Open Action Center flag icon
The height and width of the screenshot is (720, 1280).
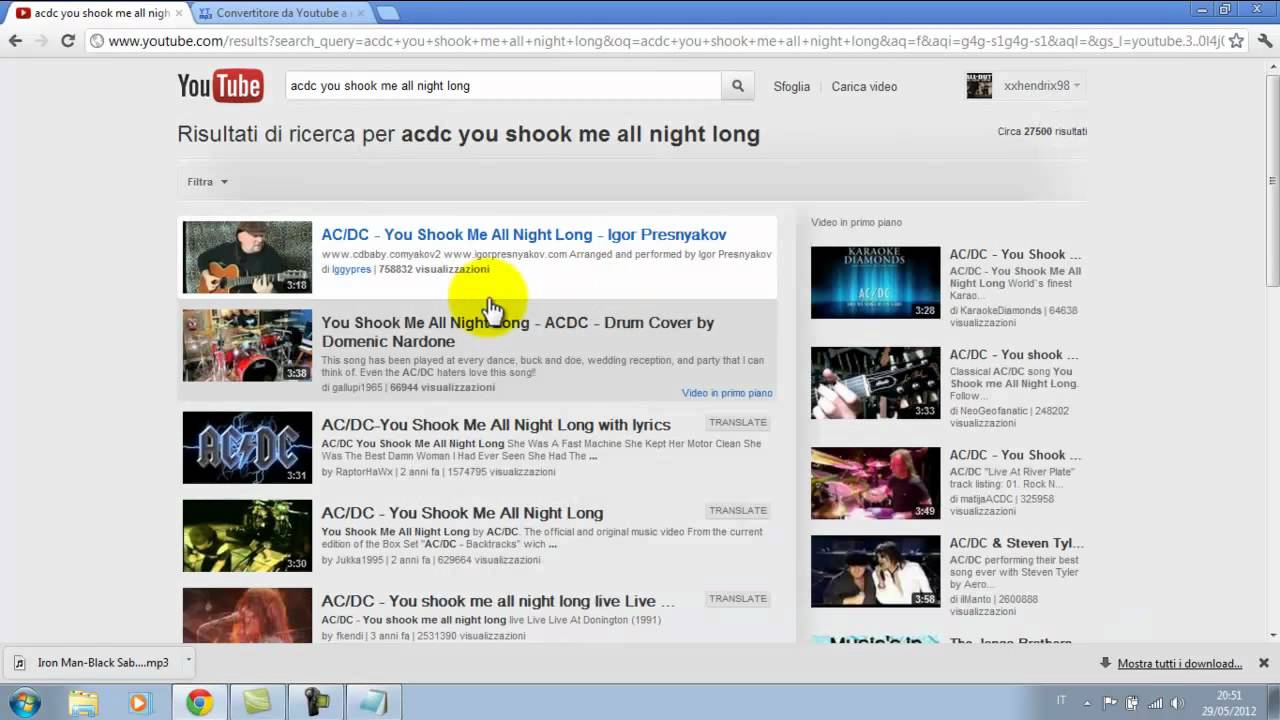[1110, 702]
